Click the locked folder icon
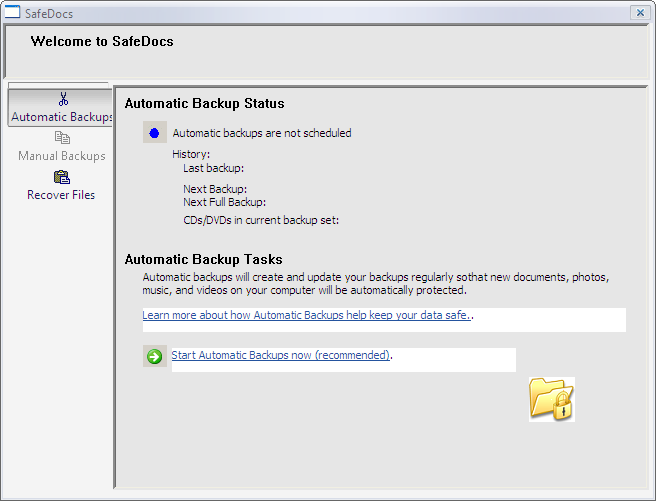Image resolution: width=656 pixels, height=501 pixels. coord(552,399)
